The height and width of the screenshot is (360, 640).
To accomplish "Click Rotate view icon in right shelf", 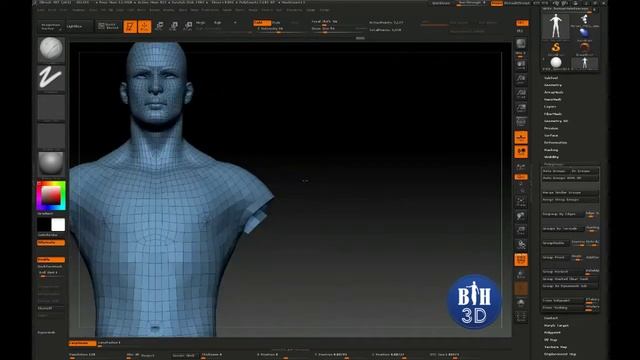I will click(x=521, y=244).
